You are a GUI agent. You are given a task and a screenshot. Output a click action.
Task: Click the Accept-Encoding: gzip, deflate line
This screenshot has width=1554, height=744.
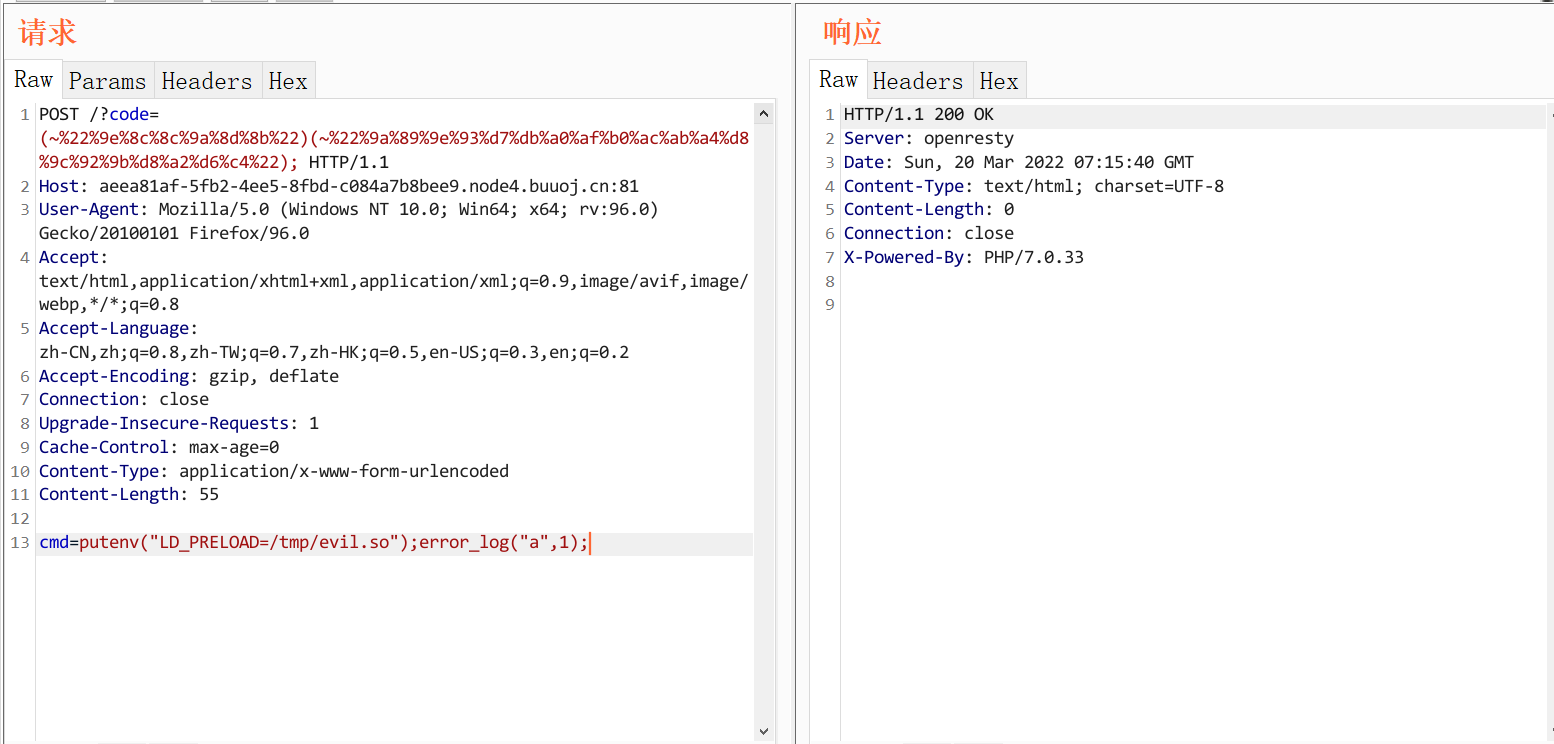point(189,376)
